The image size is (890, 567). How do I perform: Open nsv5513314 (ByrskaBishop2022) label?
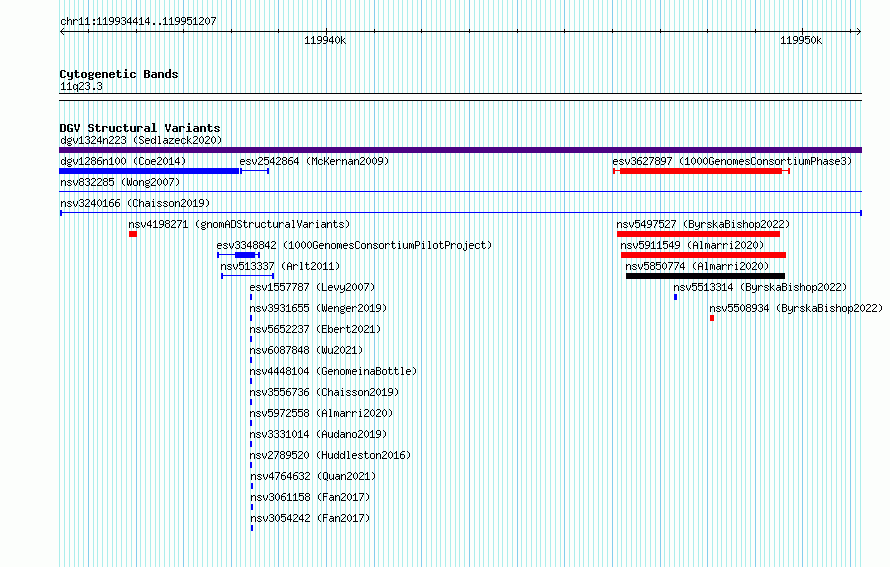point(760,287)
